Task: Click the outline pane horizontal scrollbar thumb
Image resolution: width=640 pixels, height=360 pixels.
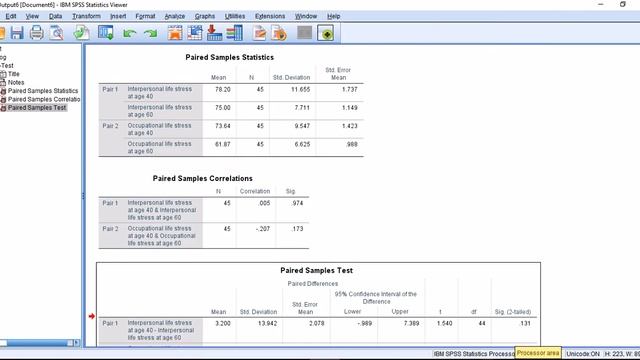Action: point(37,343)
